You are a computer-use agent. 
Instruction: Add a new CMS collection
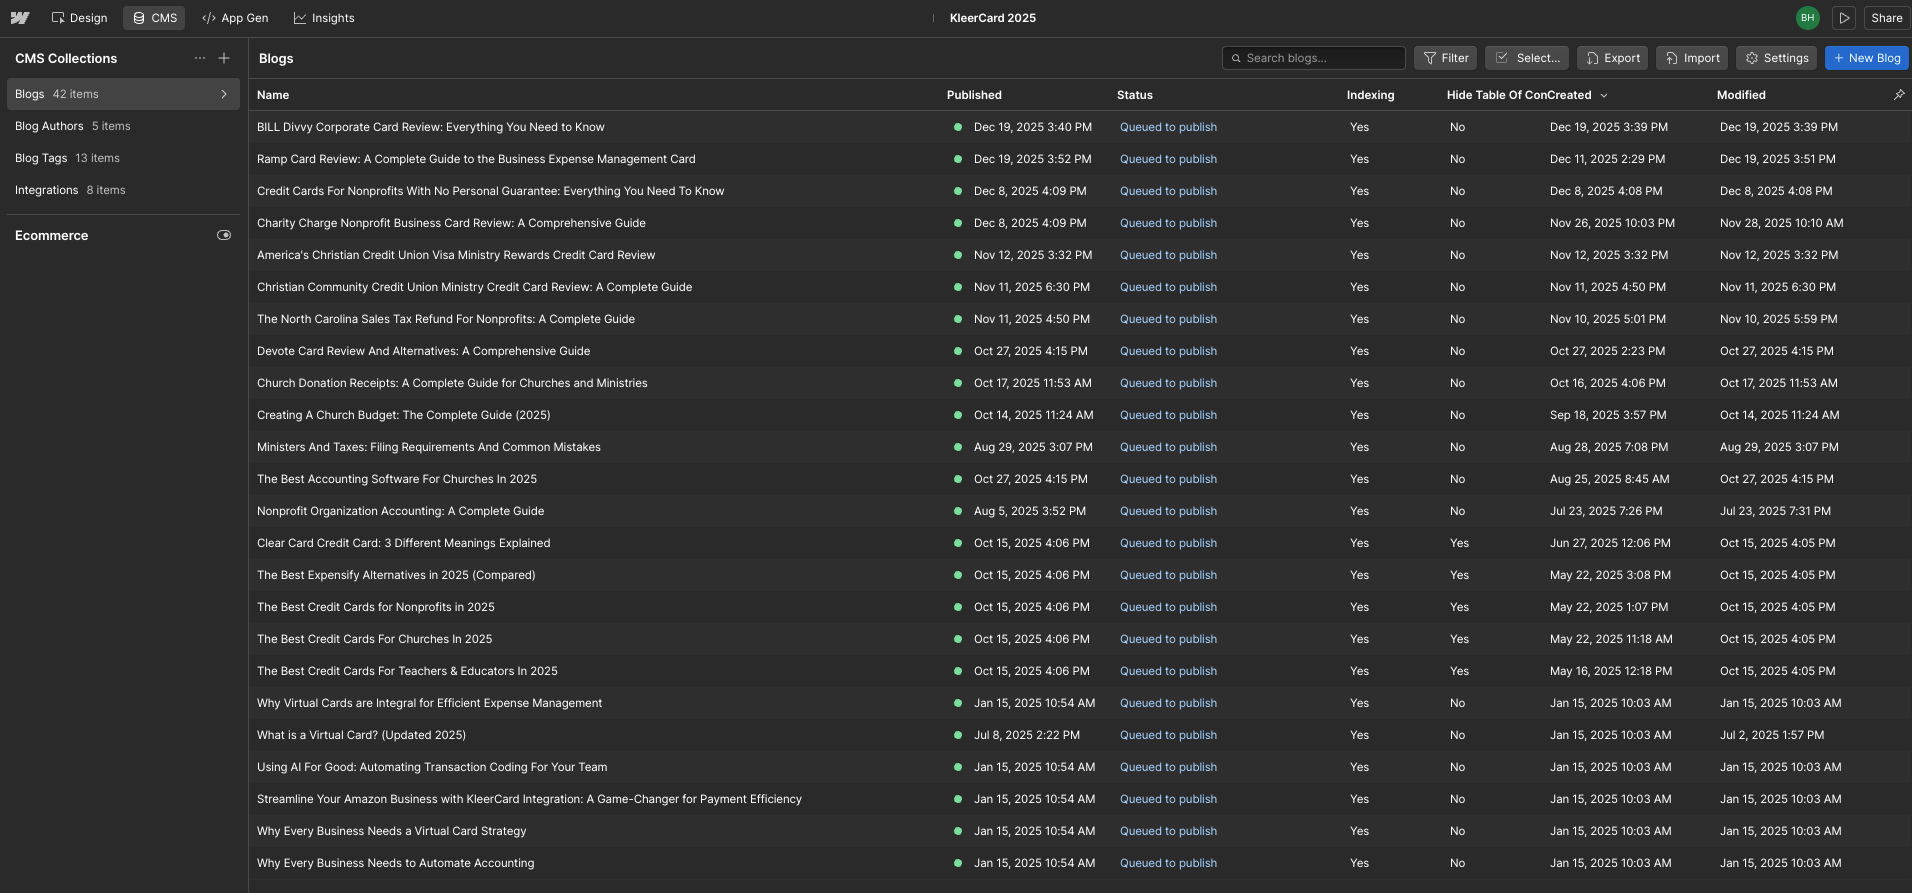[224, 58]
